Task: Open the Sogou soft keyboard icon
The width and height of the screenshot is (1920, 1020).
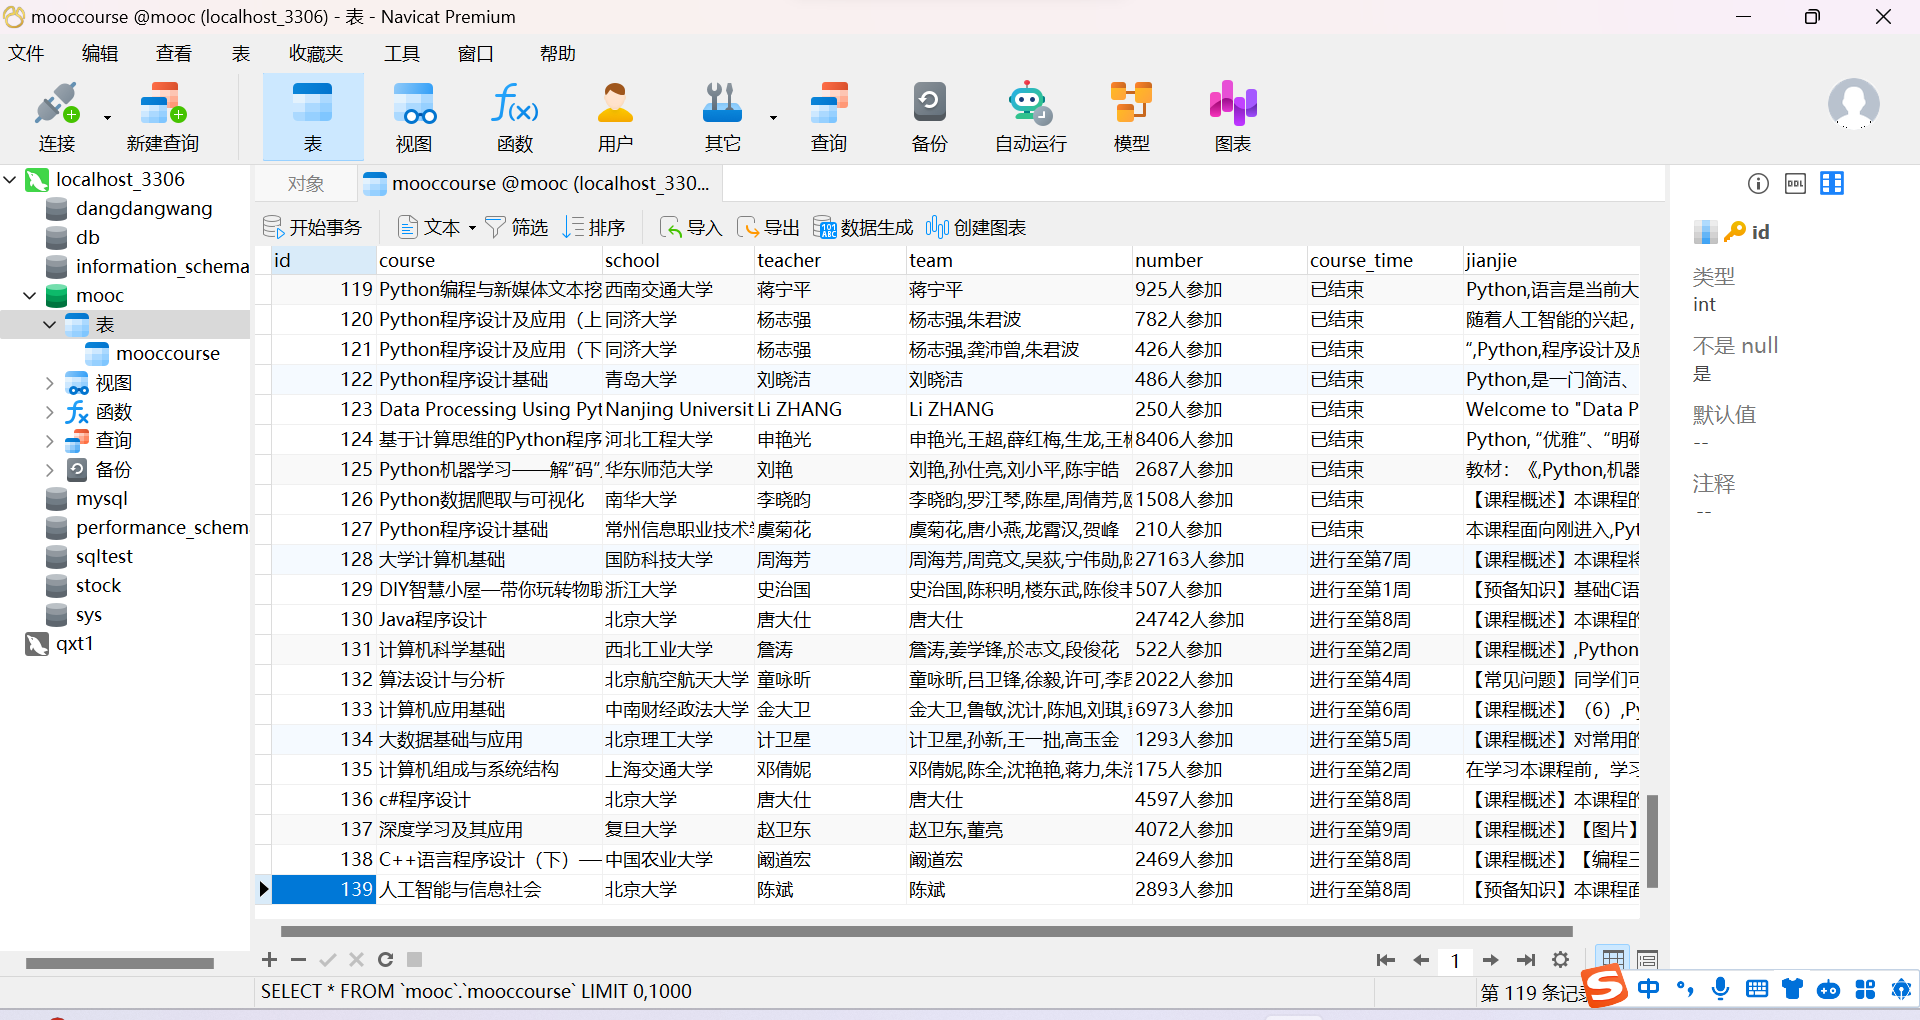Action: click(1756, 989)
